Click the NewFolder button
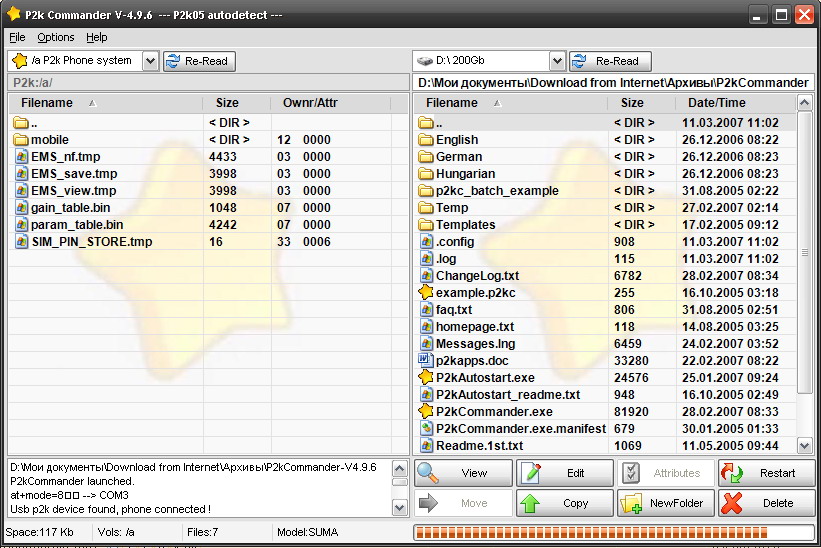This screenshot has width=821, height=548. tap(666, 504)
